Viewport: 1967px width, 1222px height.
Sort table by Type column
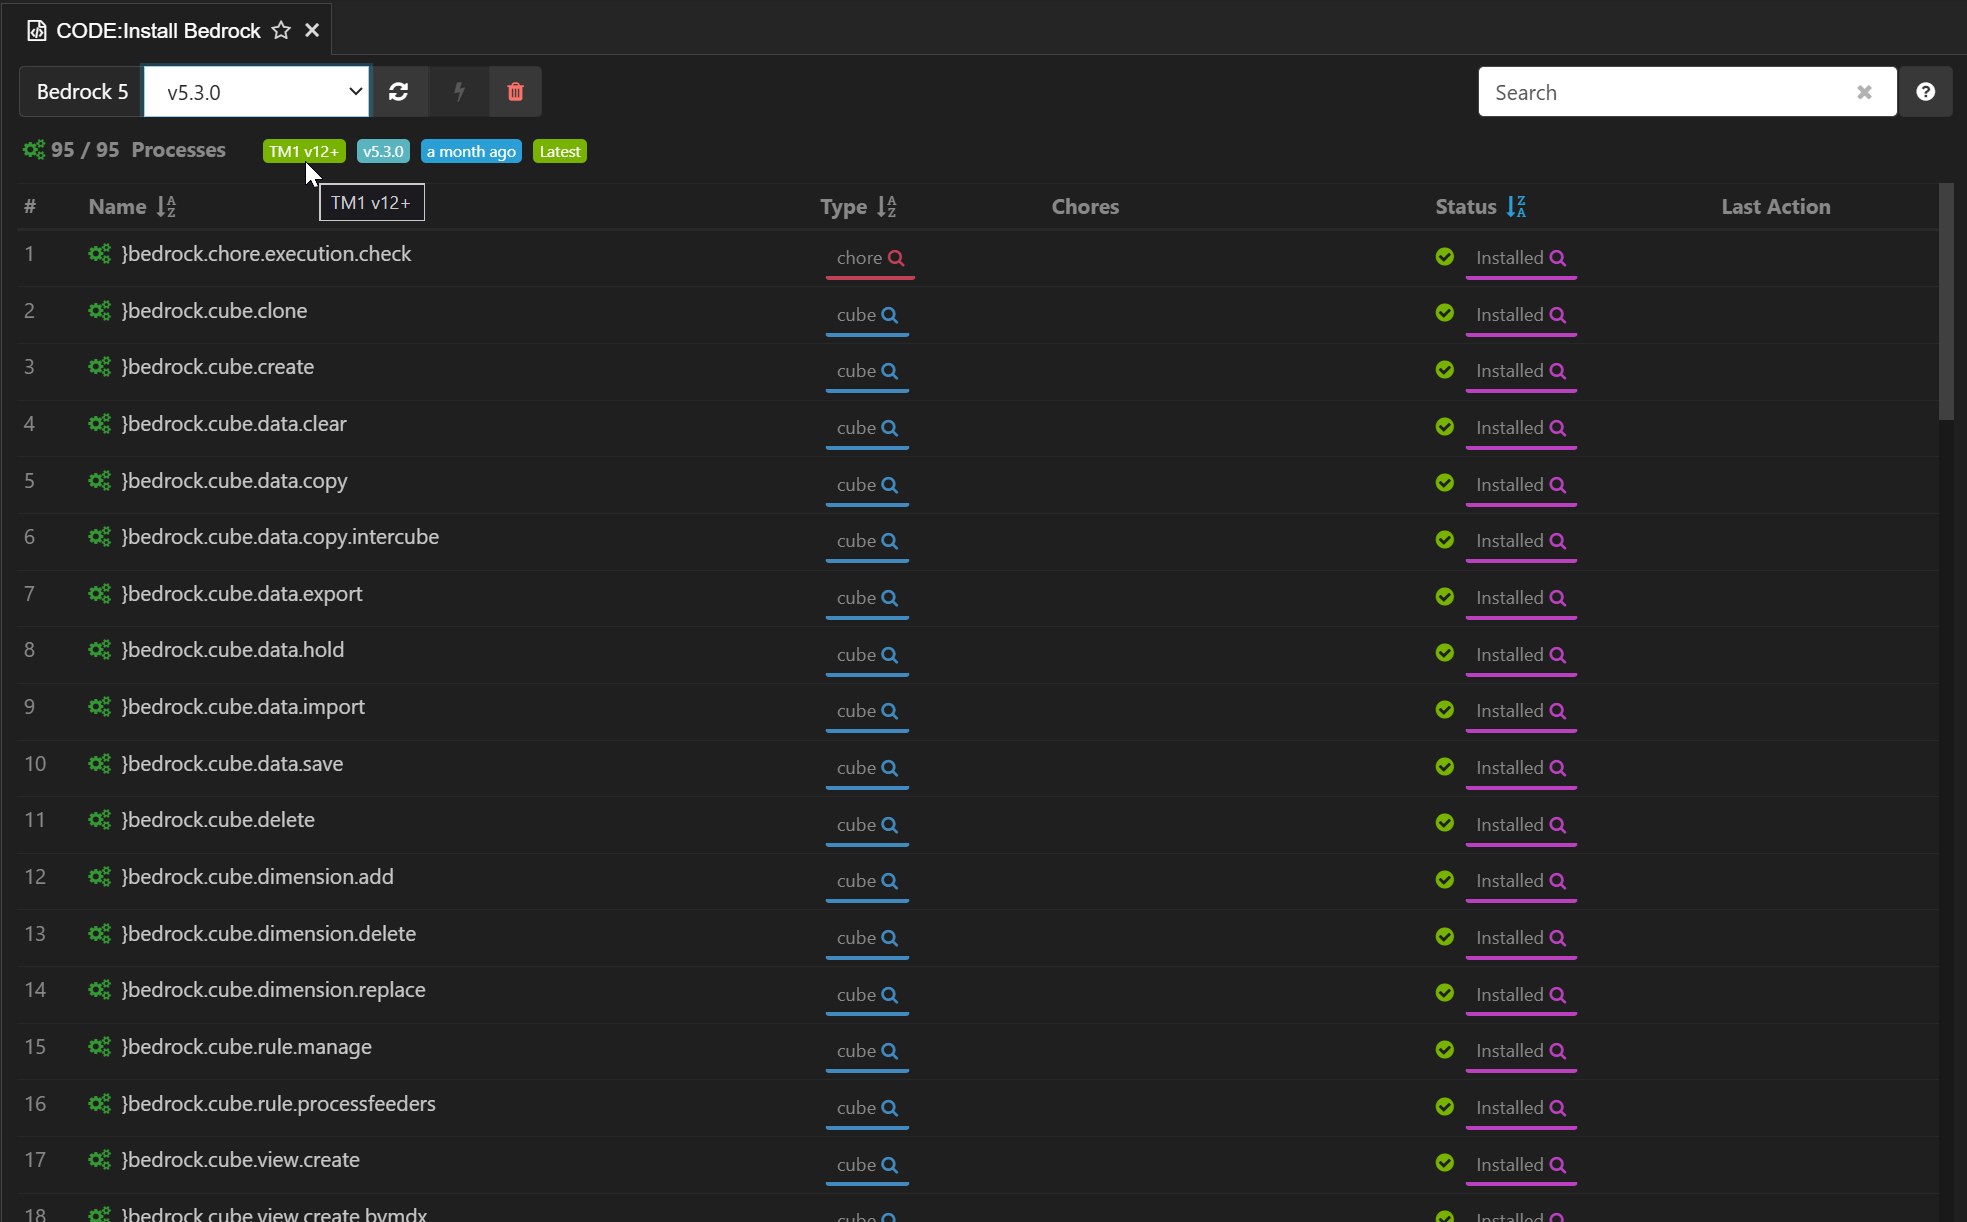(887, 207)
